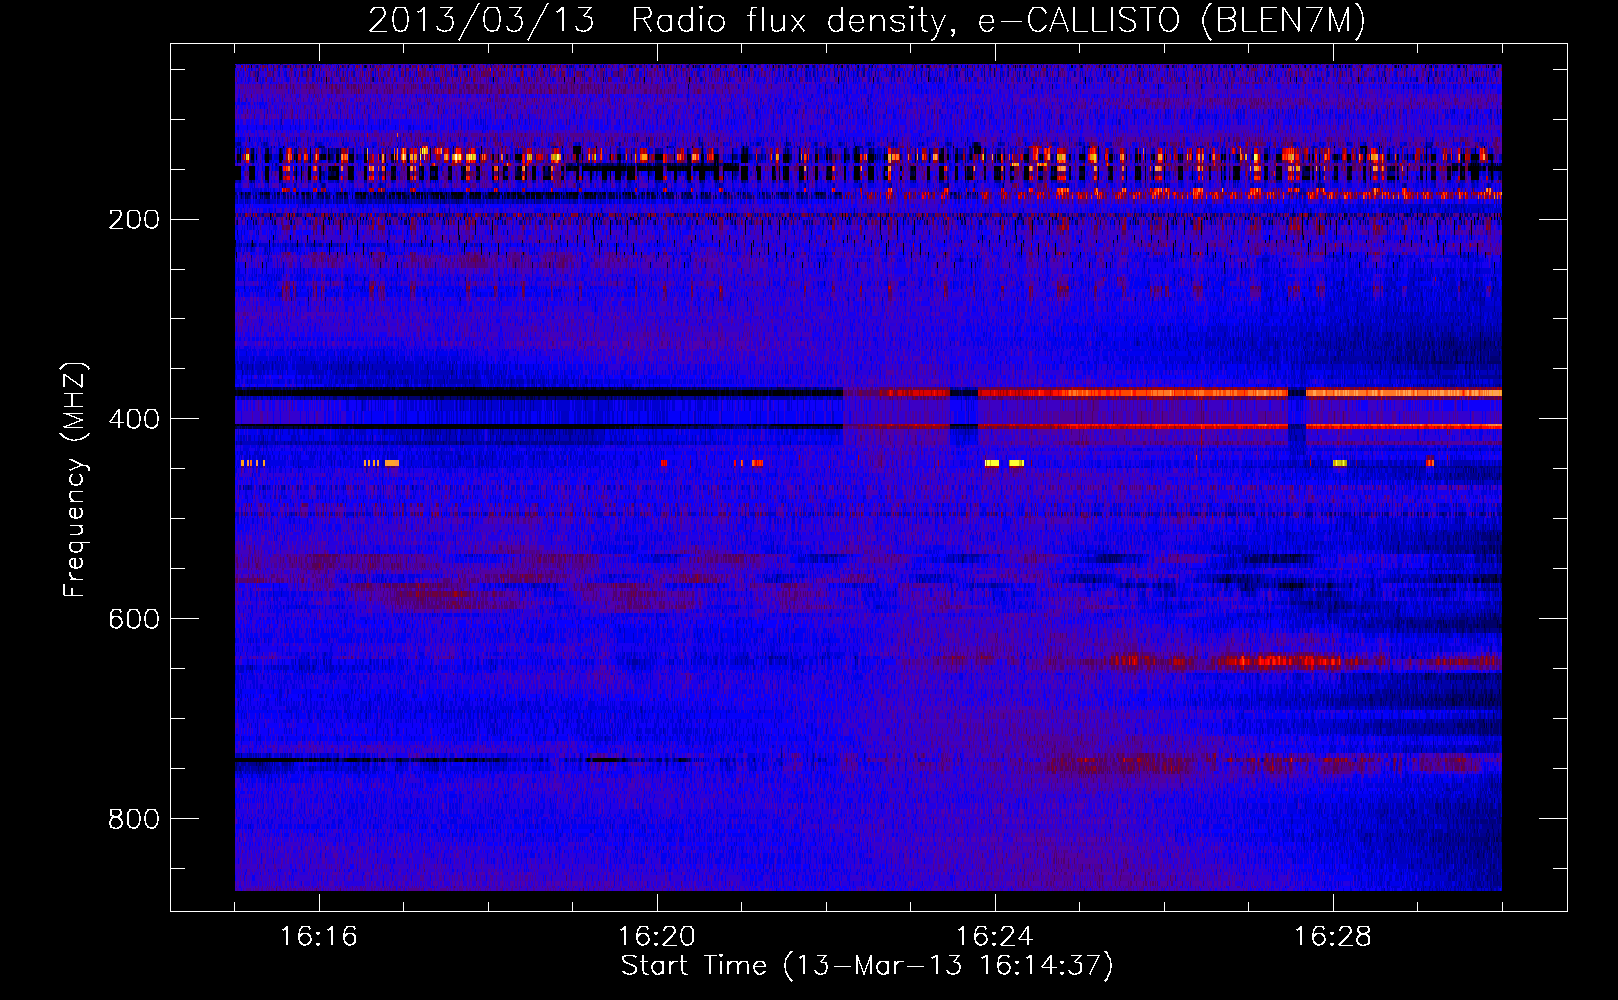Screen dimensions: 1618x1000
Task: Click the 16:20 time tick label
Action: tap(657, 937)
